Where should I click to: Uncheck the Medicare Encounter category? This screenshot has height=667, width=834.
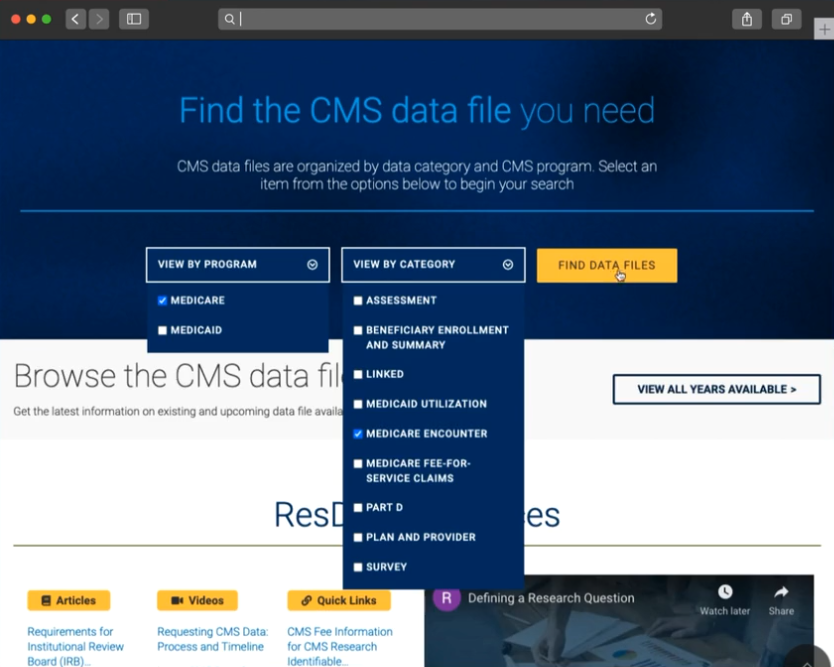(357, 433)
